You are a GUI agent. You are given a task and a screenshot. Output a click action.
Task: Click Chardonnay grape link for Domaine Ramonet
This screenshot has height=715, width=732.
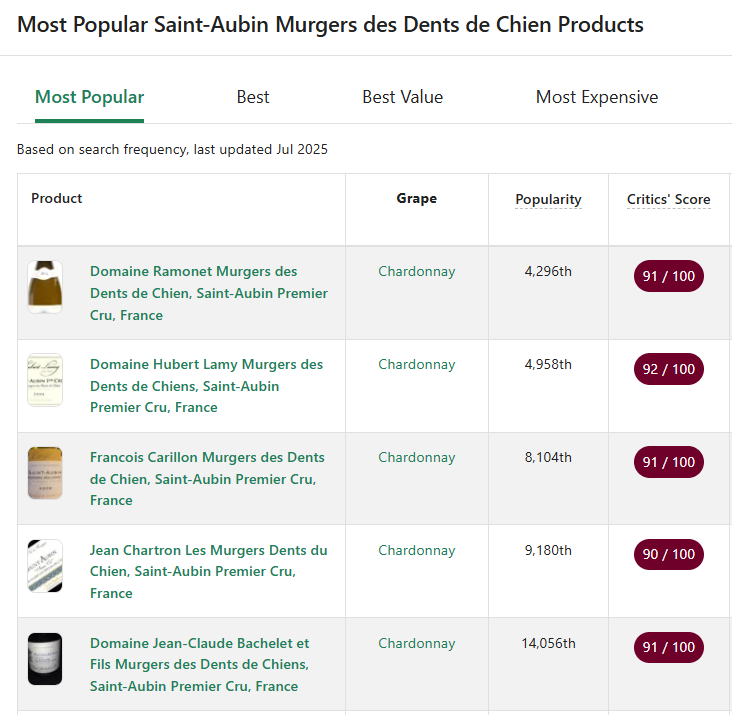pos(416,271)
